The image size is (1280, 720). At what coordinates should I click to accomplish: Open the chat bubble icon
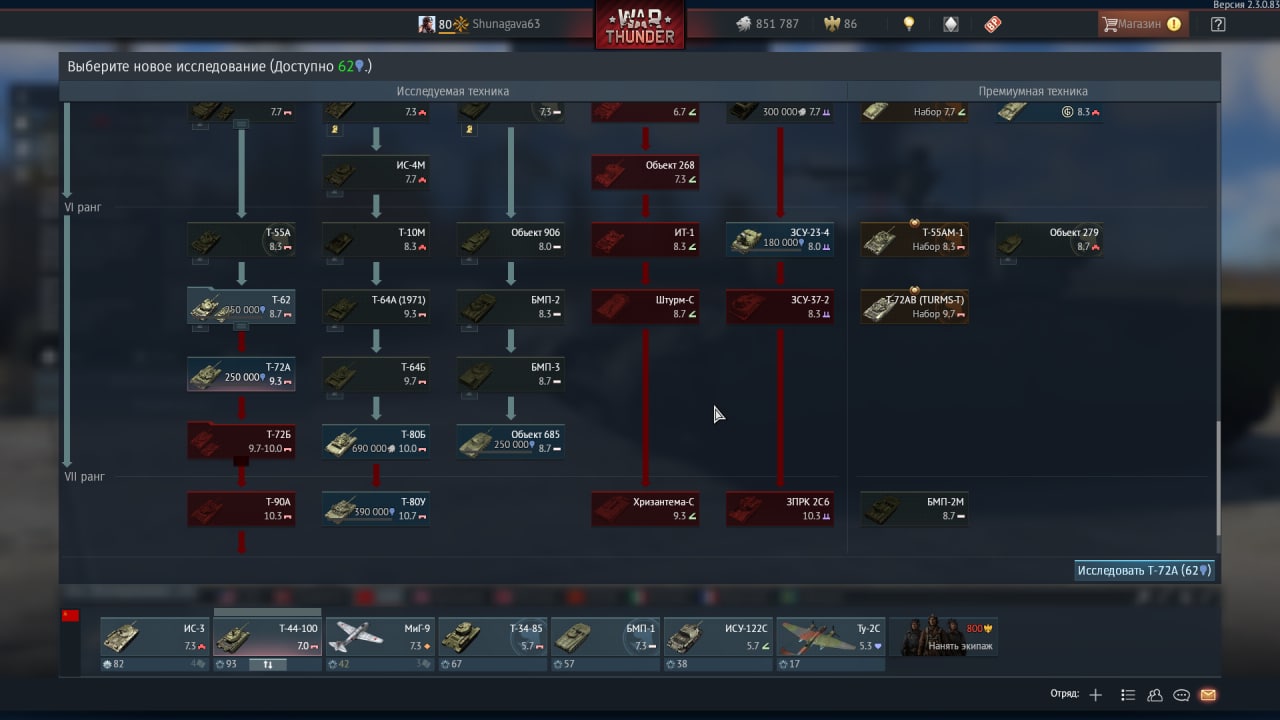click(1181, 695)
